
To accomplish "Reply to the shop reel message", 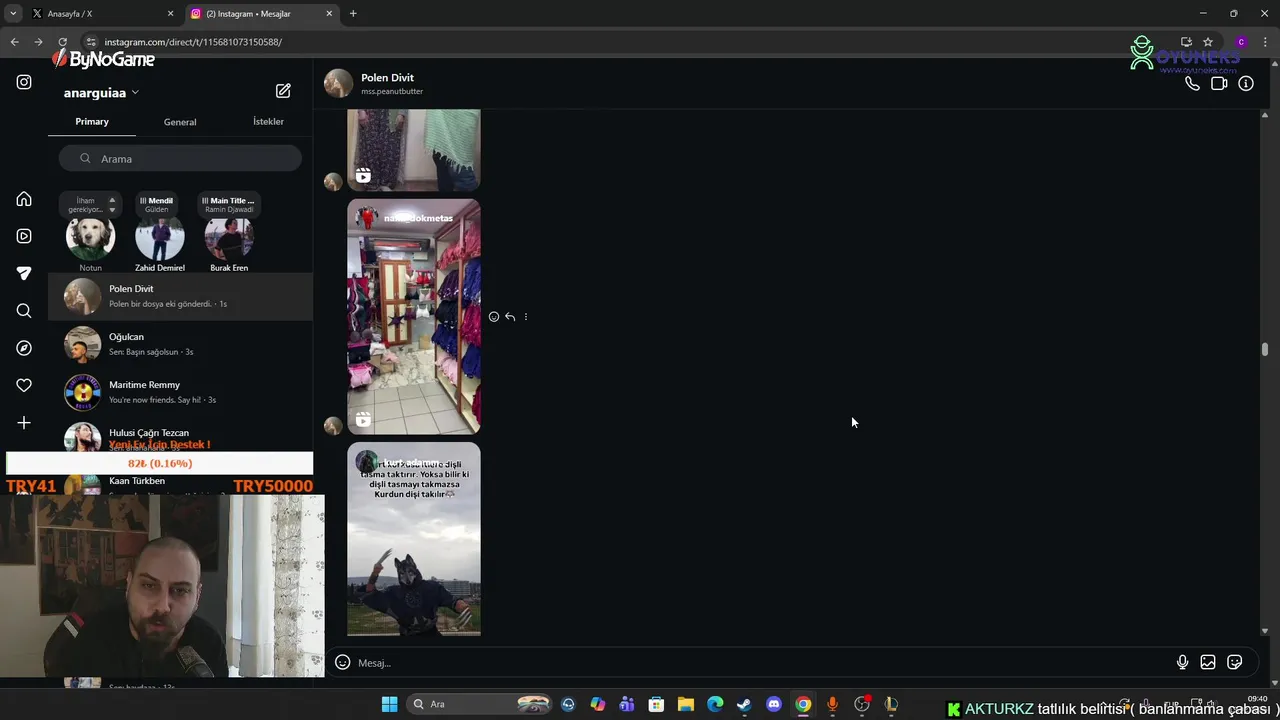I will point(510,317).
